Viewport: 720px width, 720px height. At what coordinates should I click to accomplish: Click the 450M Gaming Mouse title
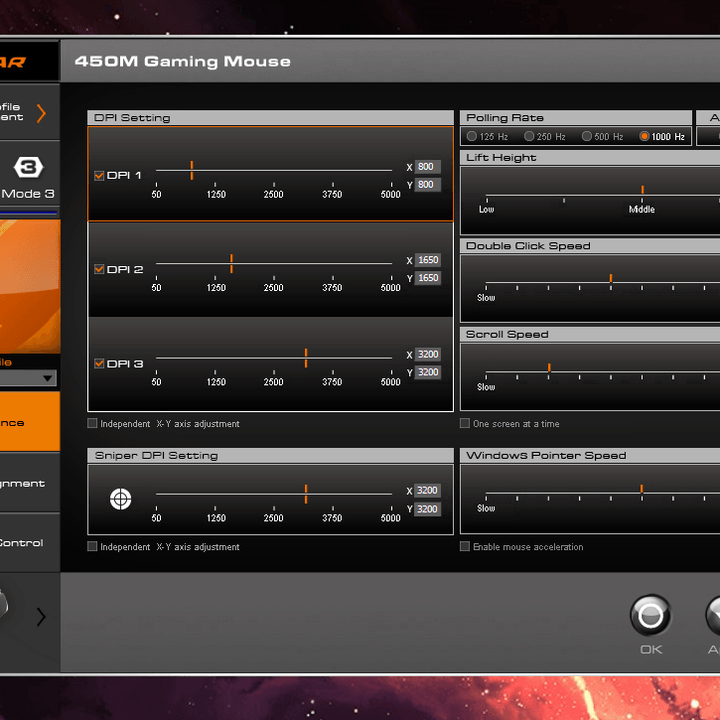click(x=183, y=62)
